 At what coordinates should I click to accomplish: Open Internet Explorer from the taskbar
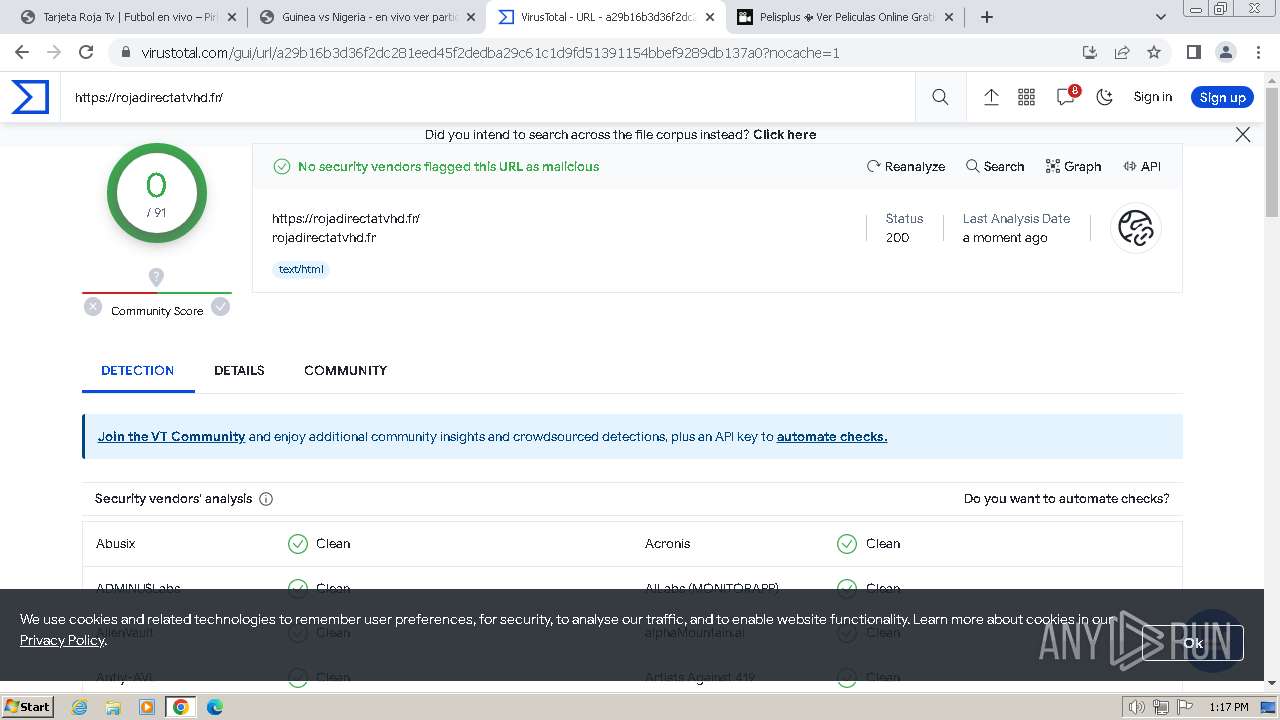click(80, 707)
